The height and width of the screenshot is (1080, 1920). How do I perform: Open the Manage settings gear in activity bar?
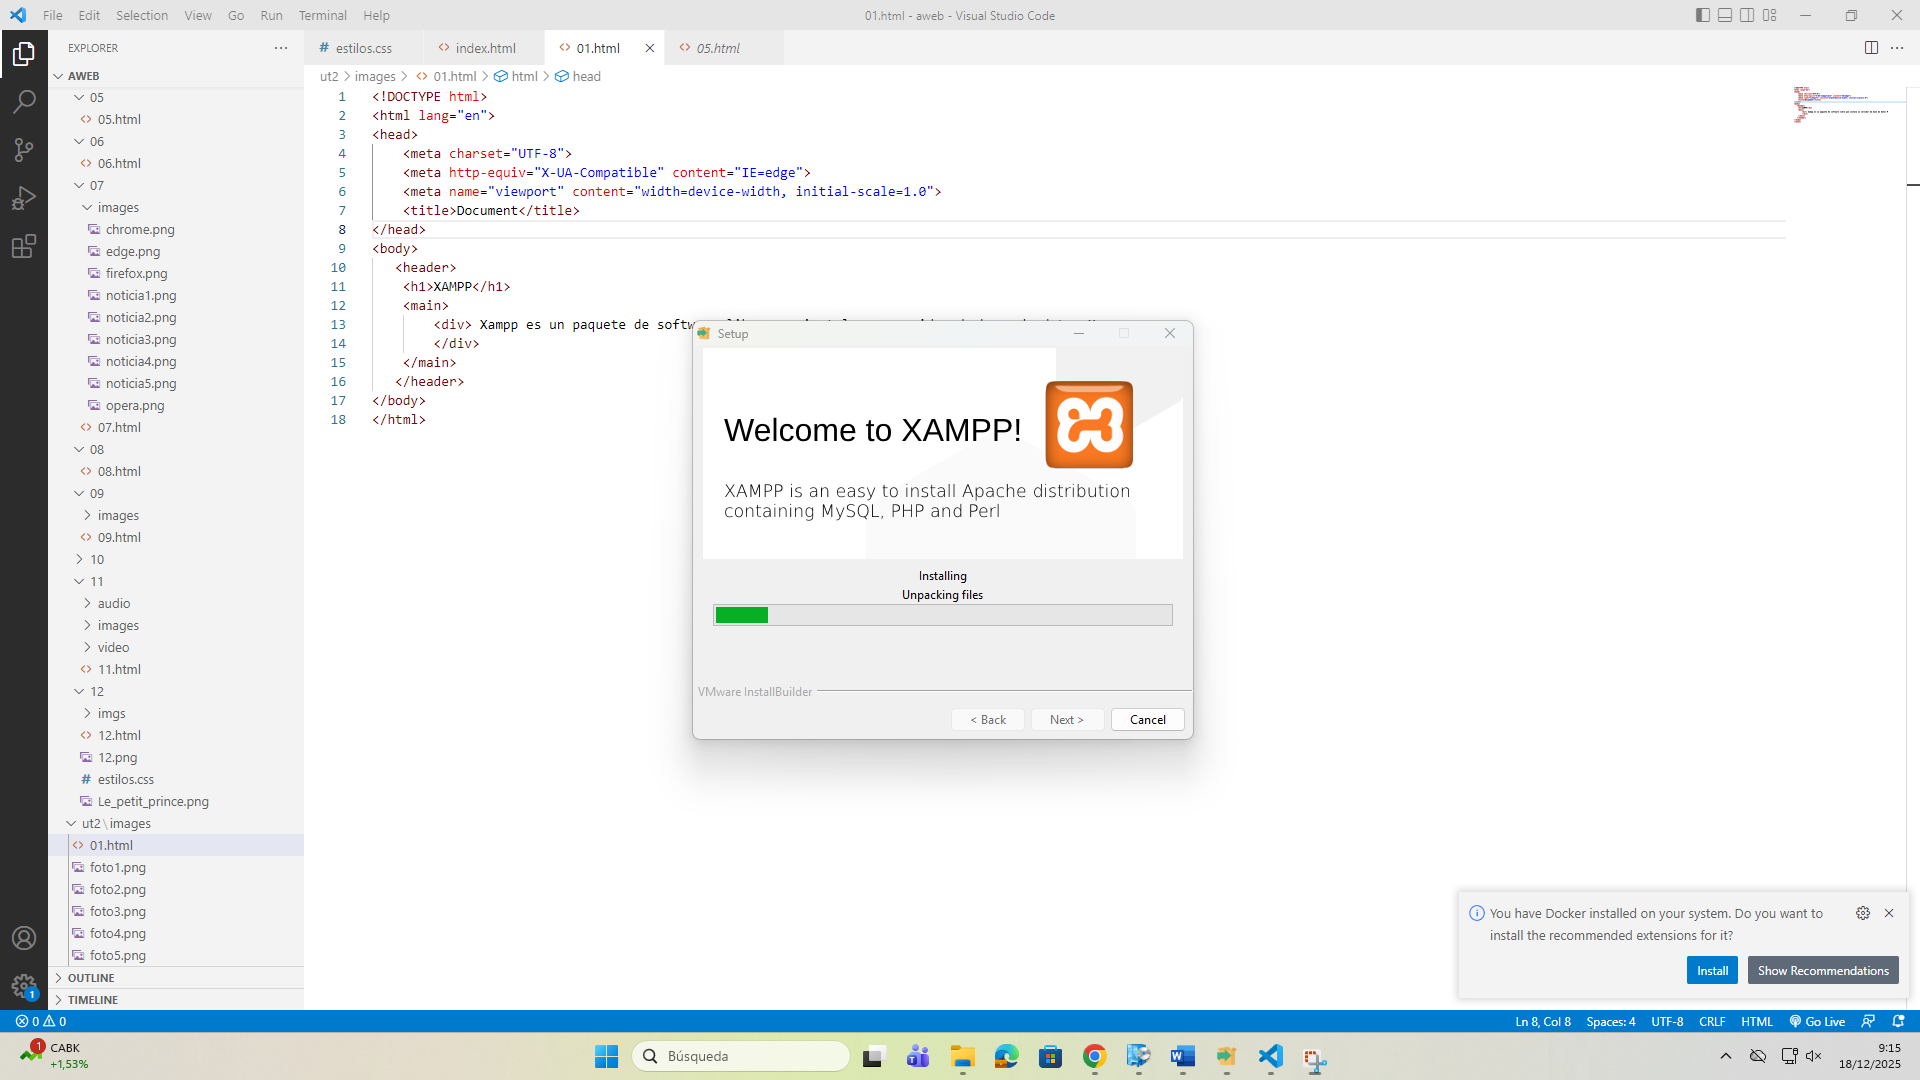(x=24, y=984)
